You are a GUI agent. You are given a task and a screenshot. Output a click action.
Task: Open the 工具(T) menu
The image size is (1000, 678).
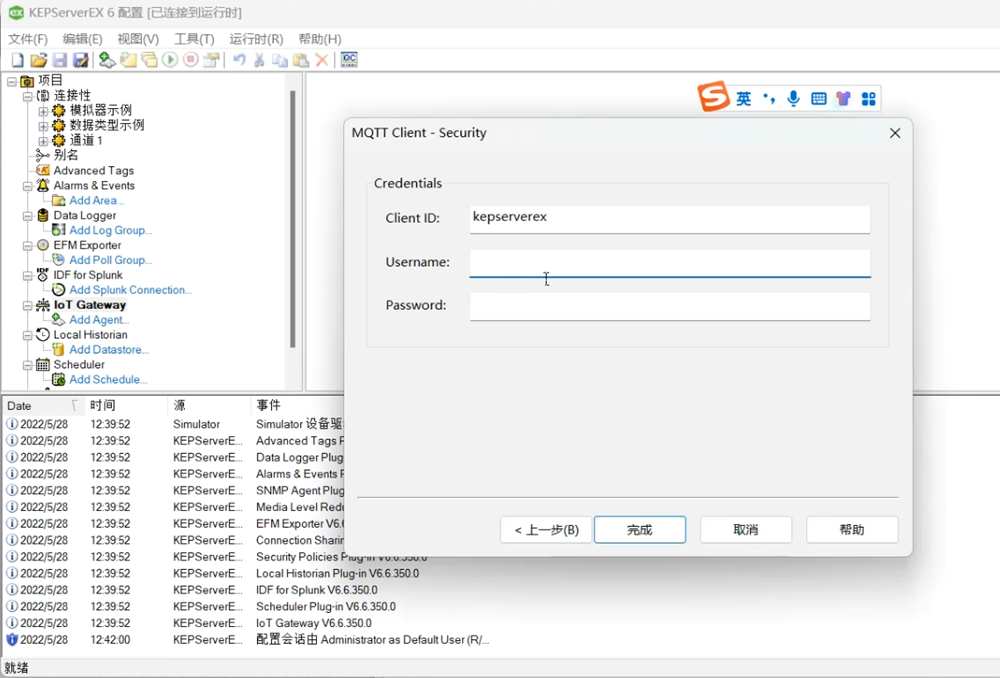(x=194, y=39)
